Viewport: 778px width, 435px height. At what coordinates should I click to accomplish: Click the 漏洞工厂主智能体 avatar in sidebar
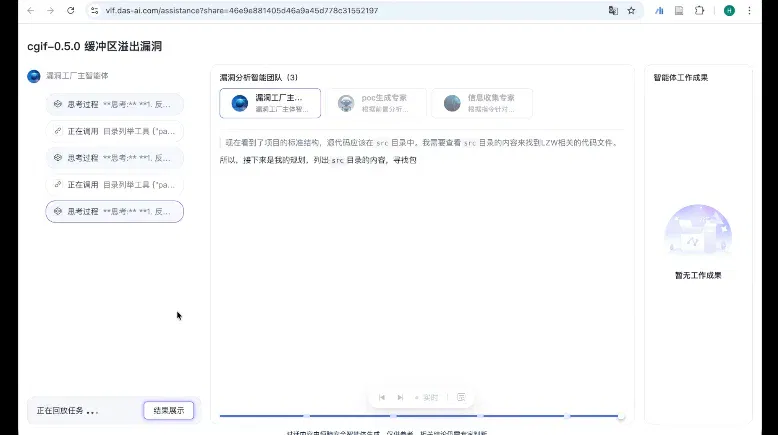(x=34, y=76)
